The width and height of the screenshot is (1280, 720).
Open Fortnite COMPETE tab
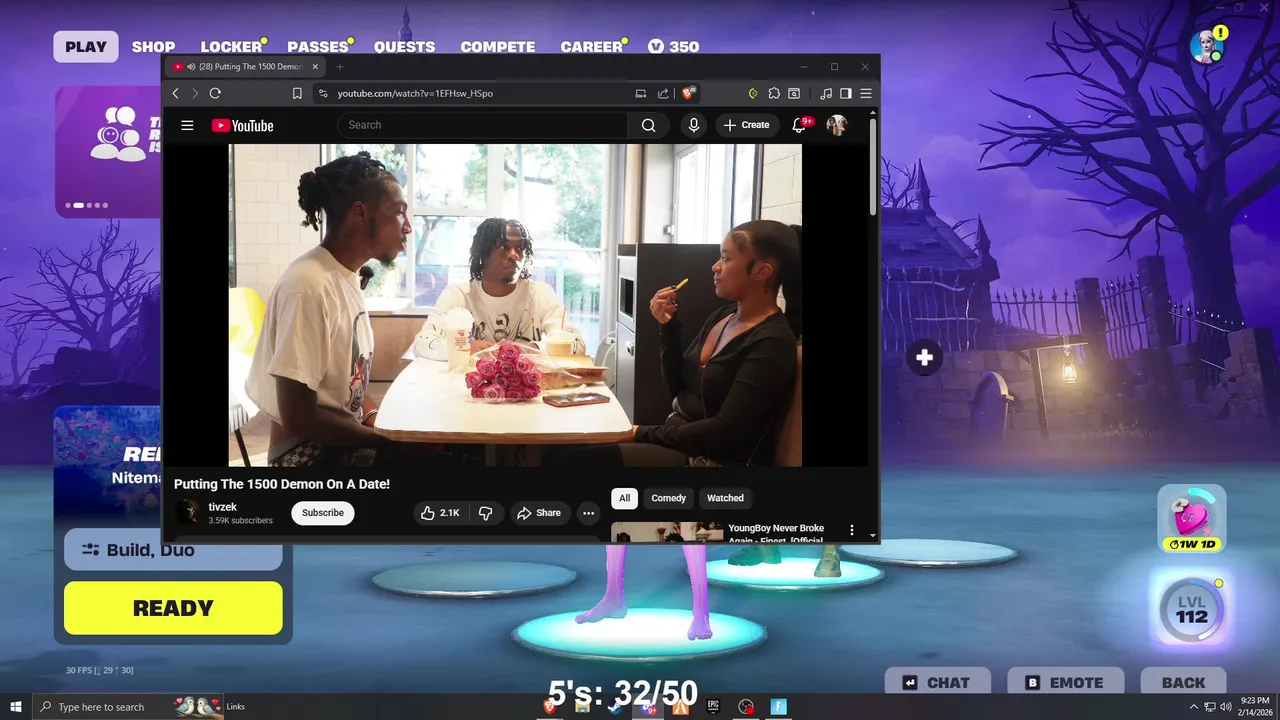tap(497, 47)
